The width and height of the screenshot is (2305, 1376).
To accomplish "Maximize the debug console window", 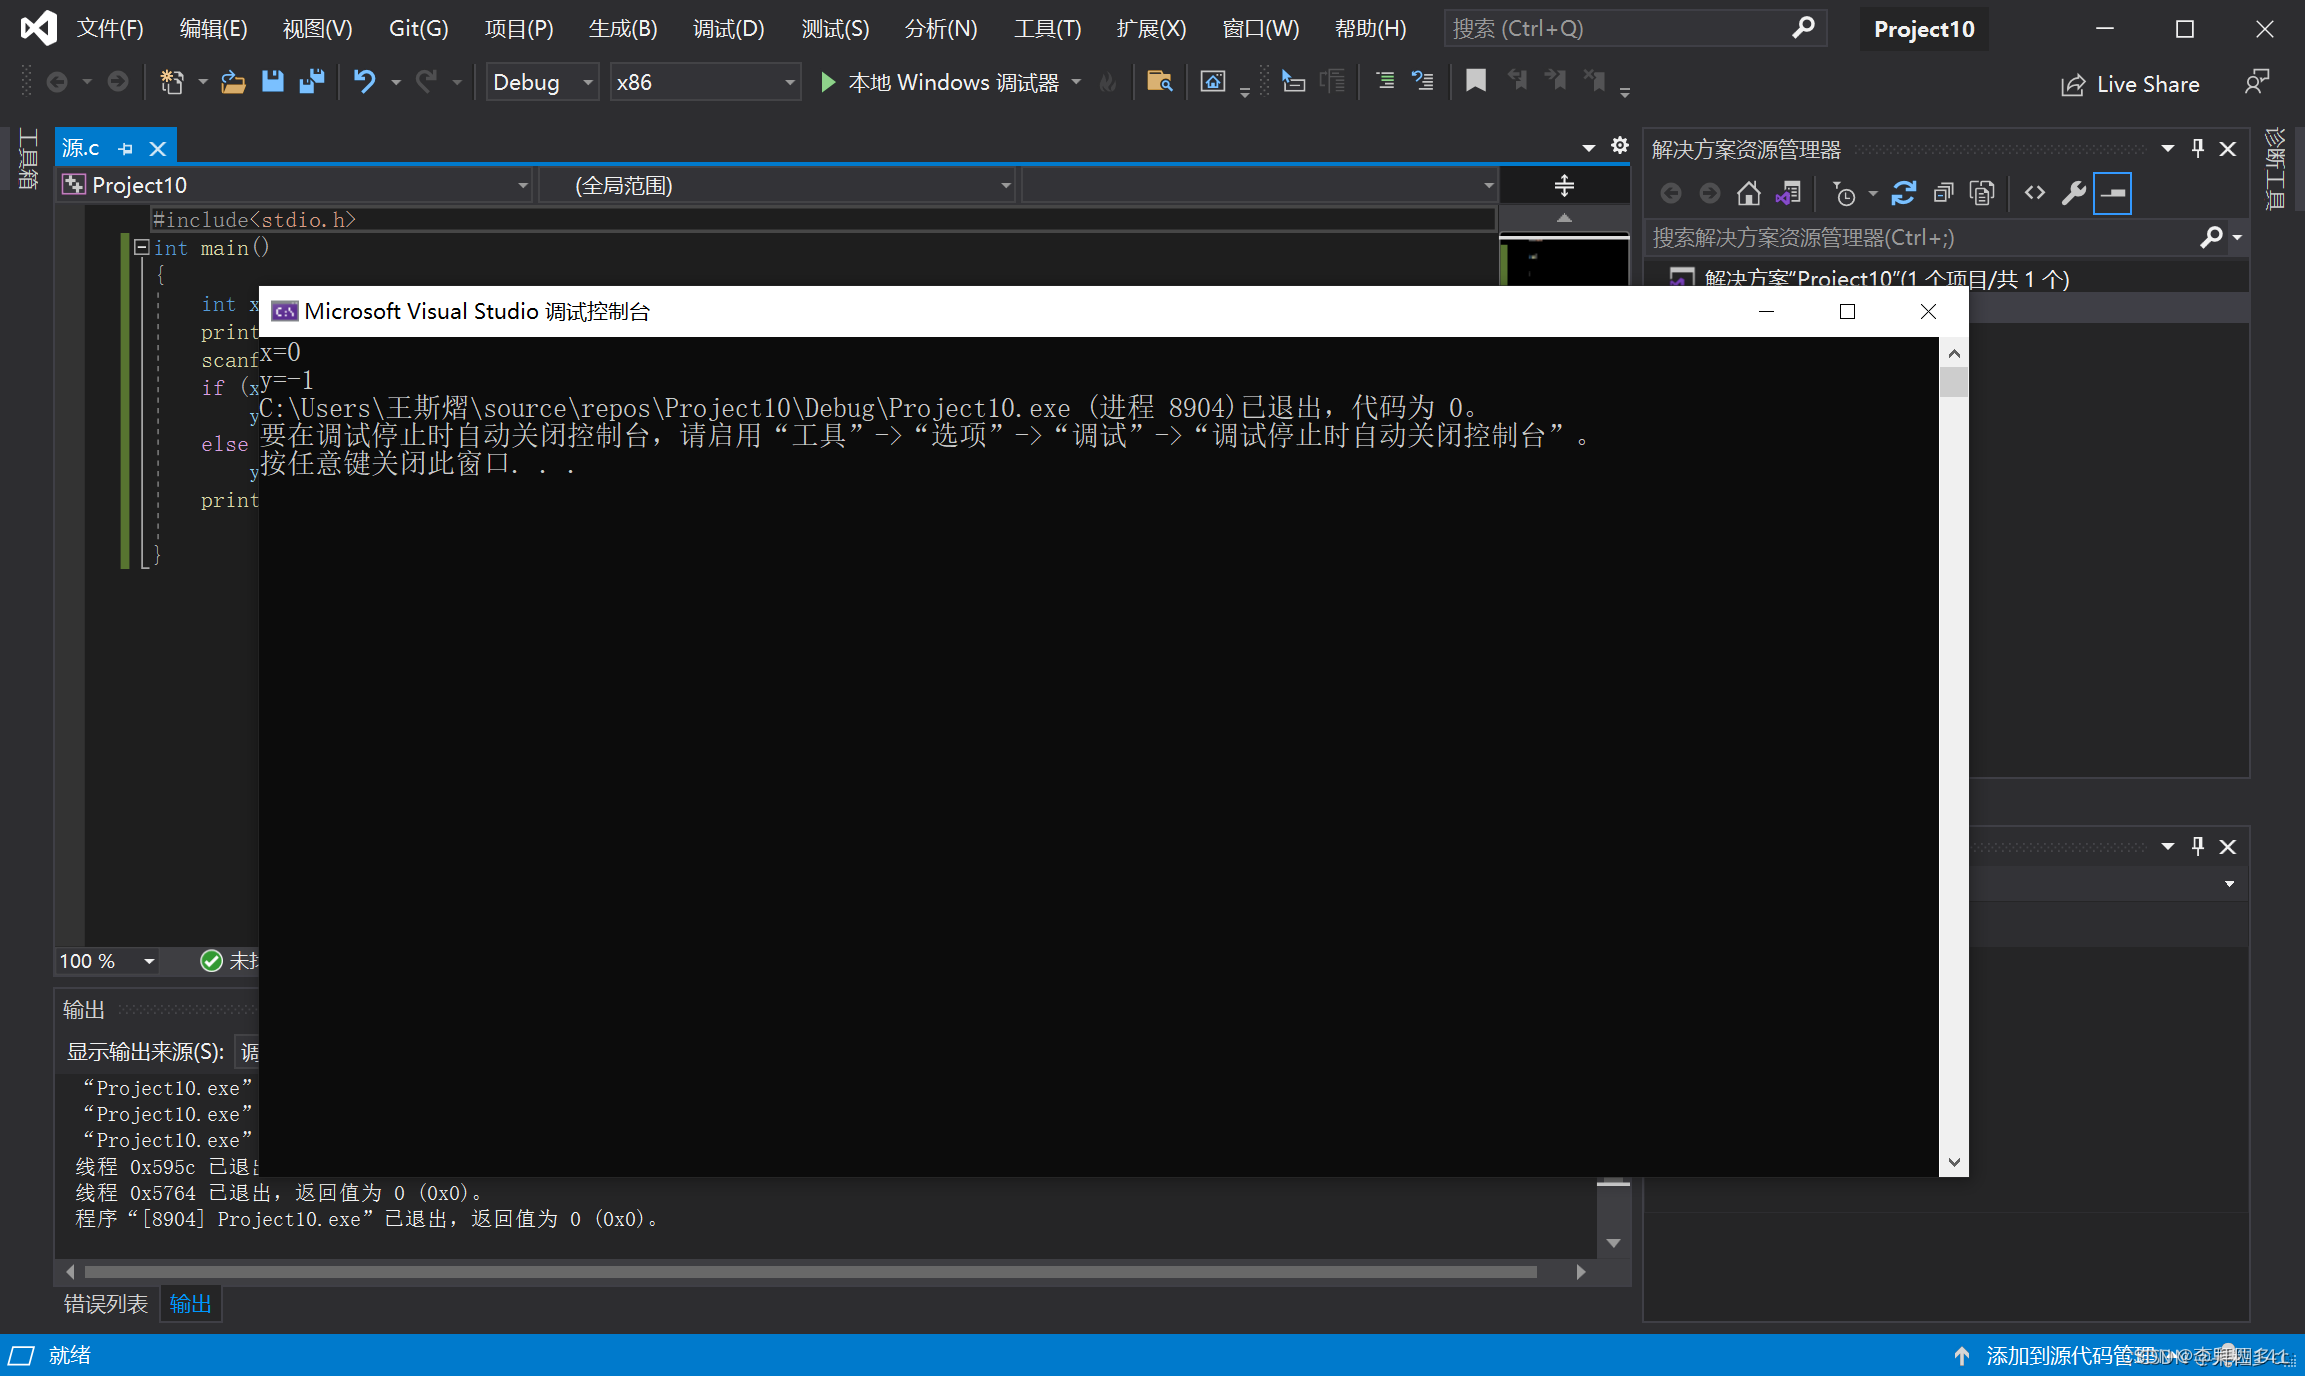I will click(x=1847, y=312).
